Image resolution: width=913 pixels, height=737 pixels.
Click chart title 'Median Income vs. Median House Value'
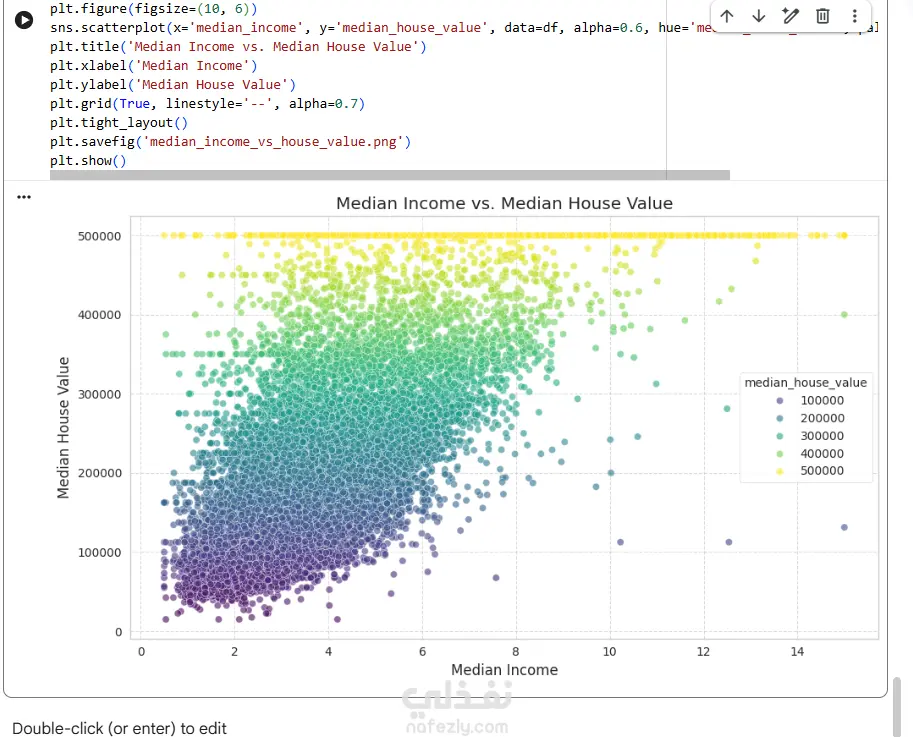point(504,203)
